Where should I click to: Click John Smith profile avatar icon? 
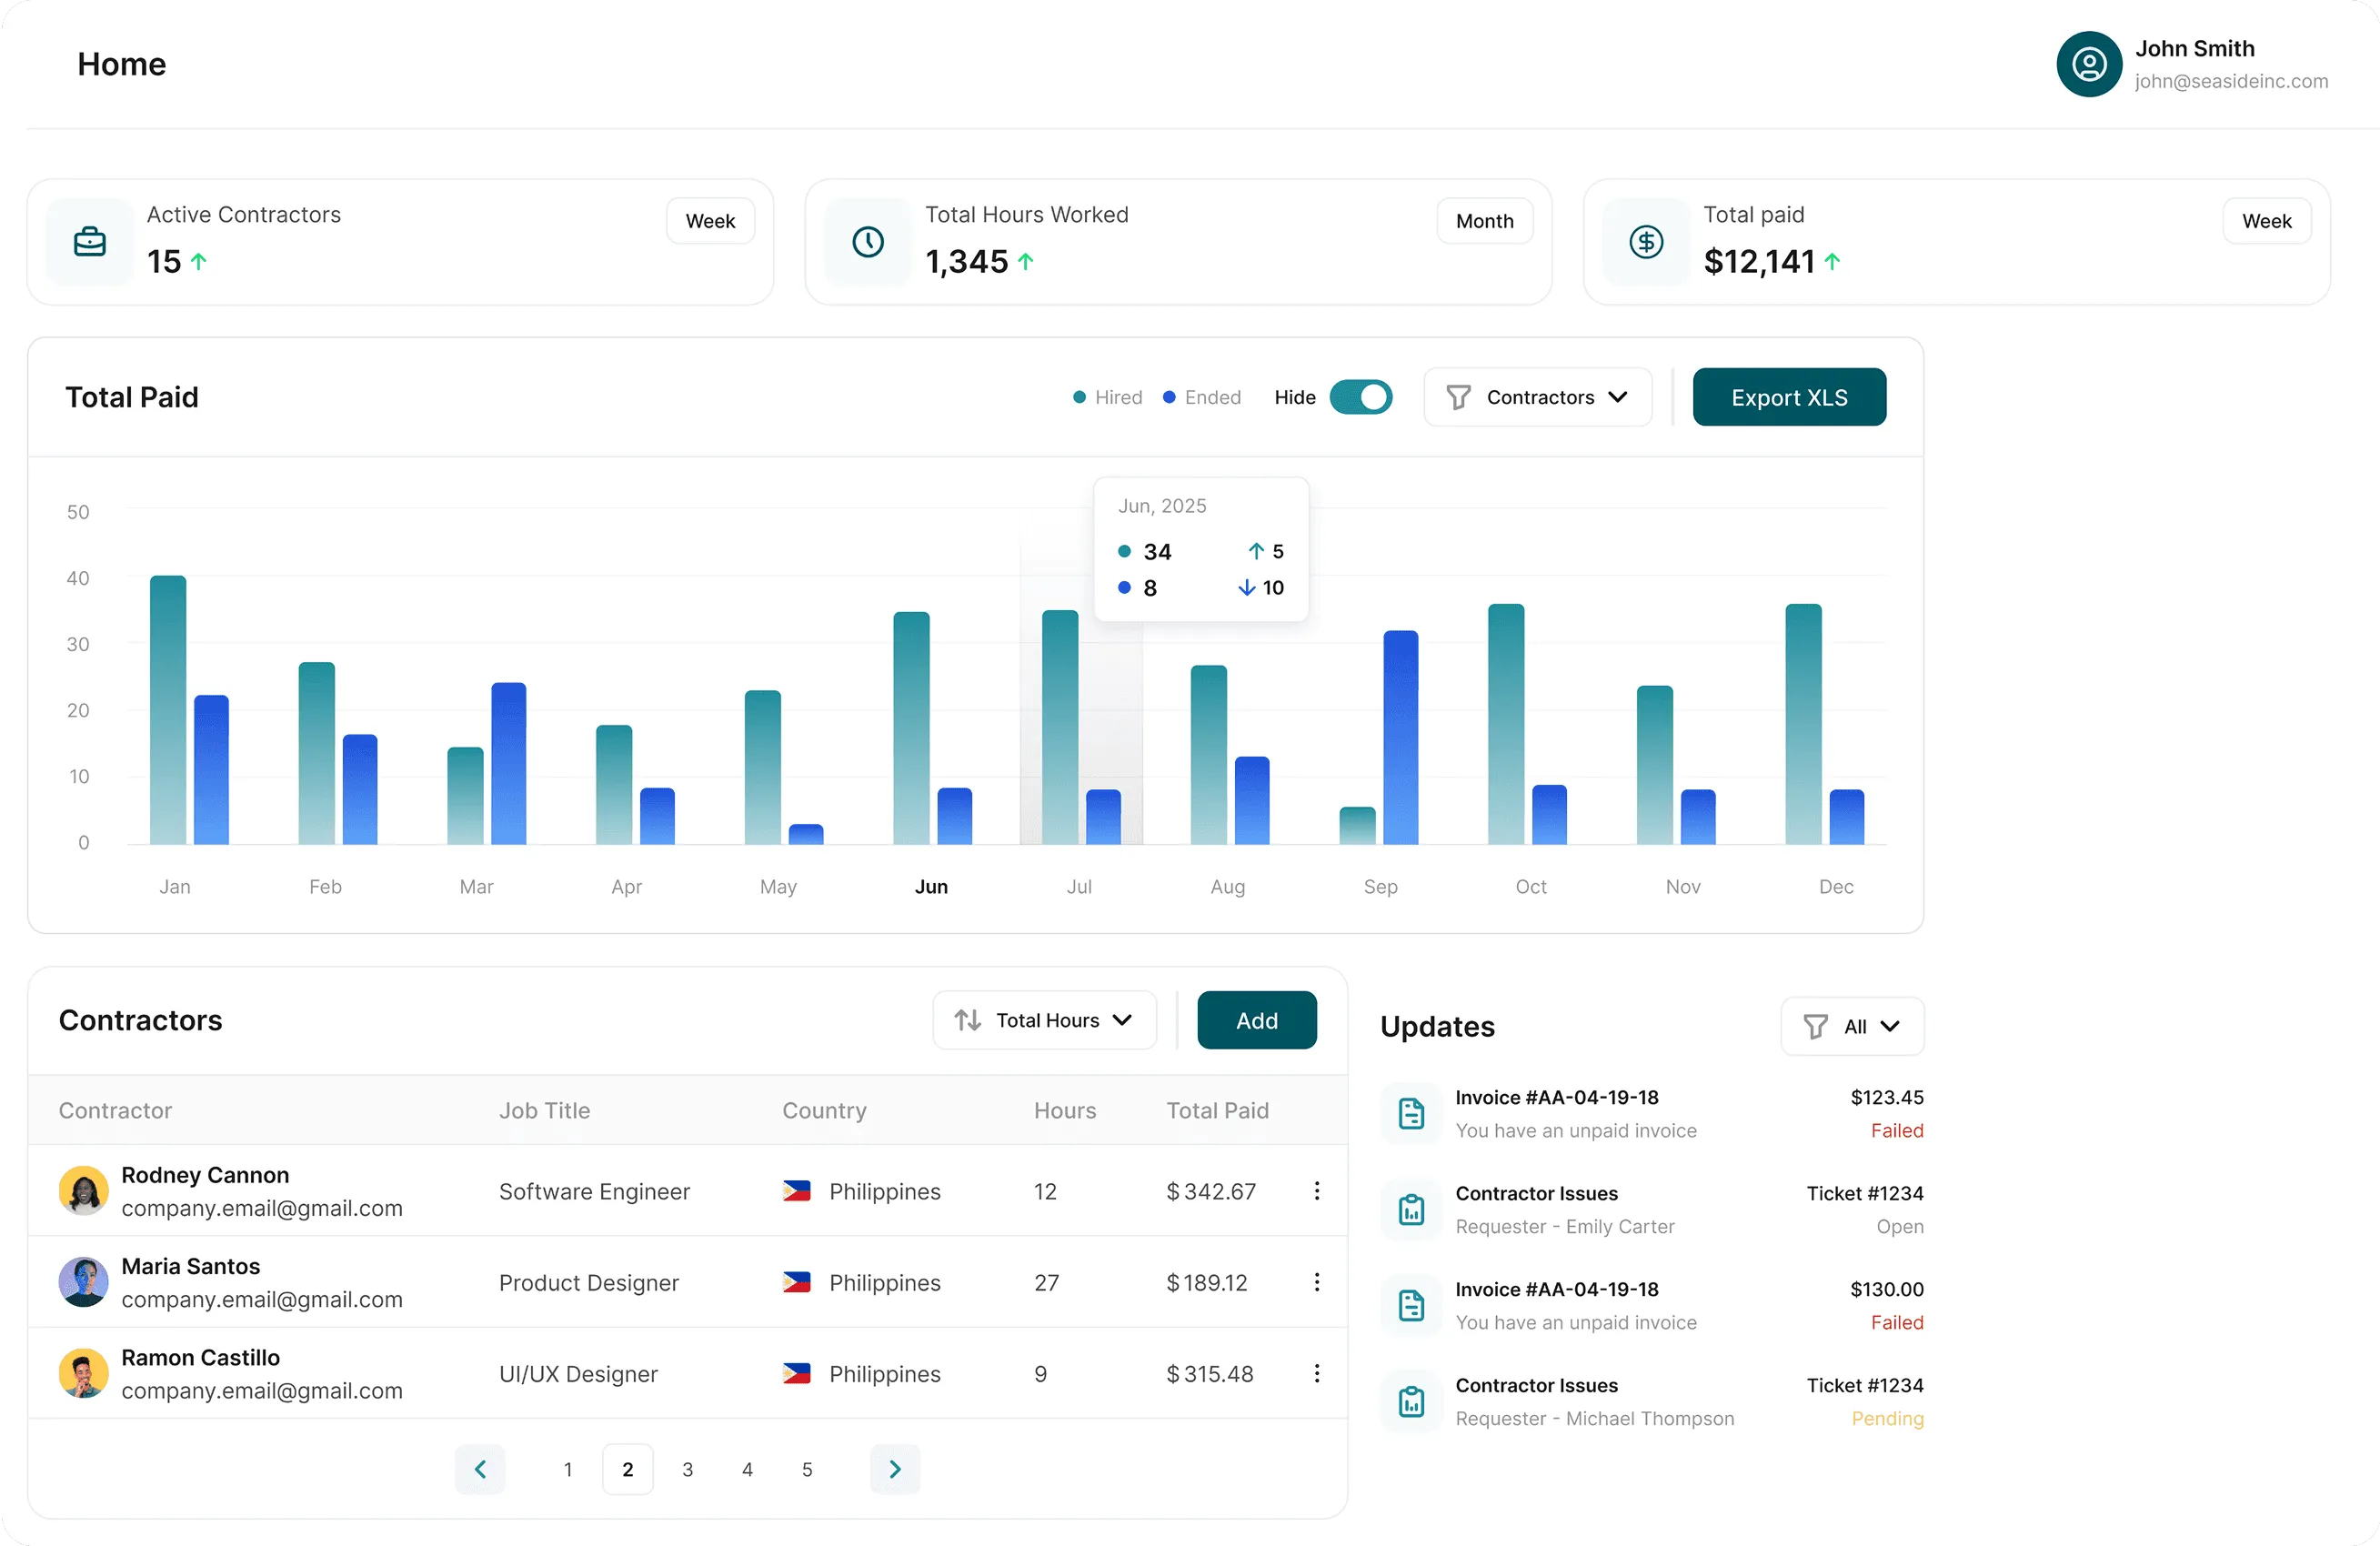2088,64
